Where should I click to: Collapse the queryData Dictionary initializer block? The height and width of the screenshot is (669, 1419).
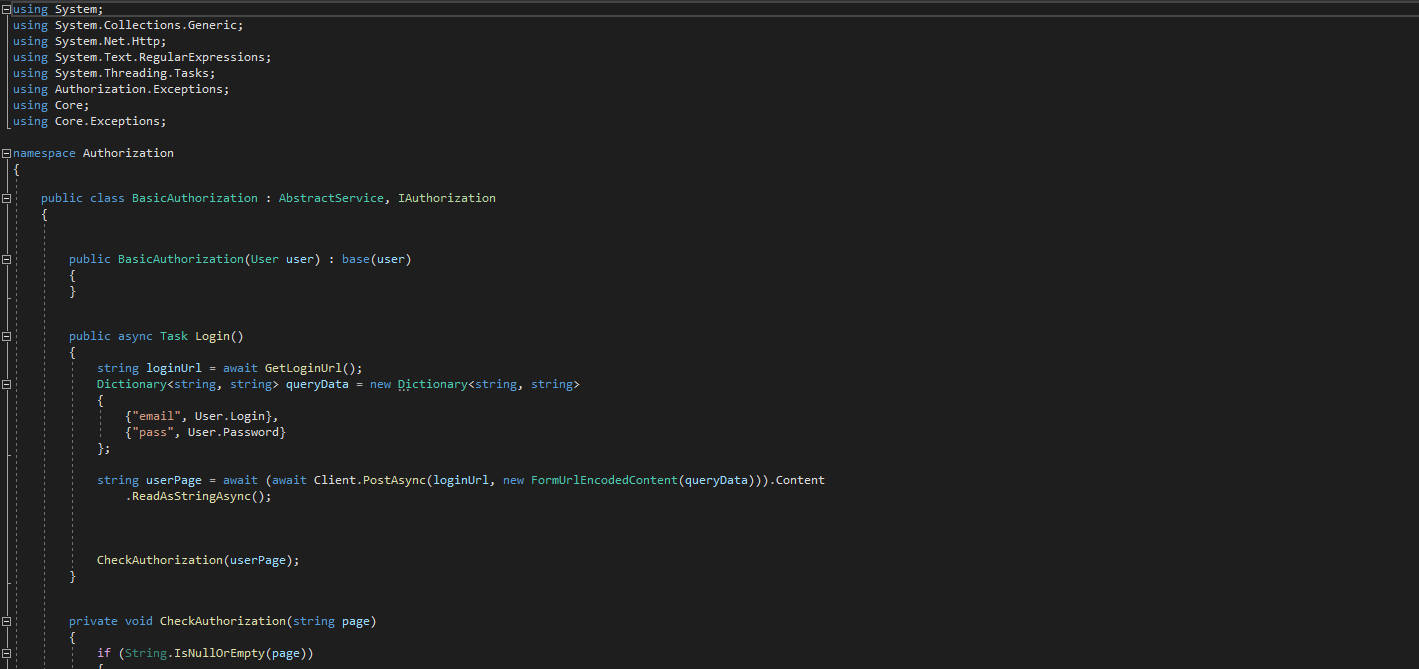pyautogui.click(x=6, y=384)
